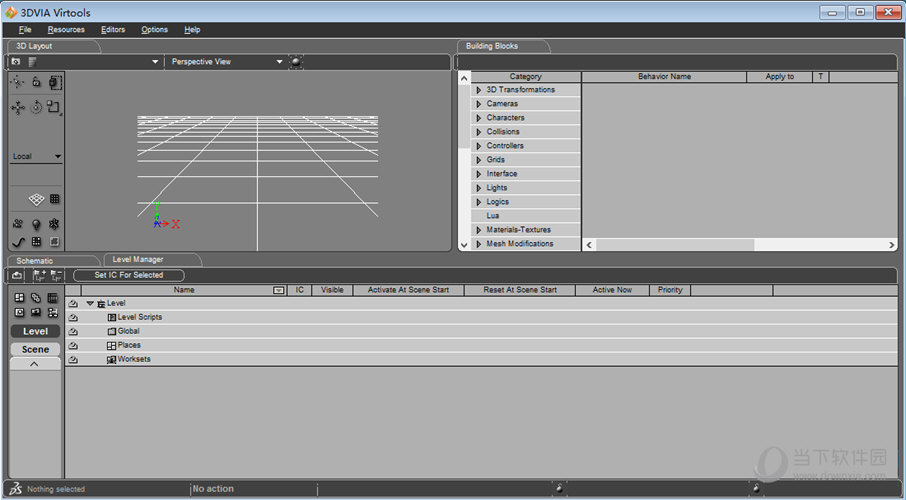
Task: Click the bottom-right material icon in creation tools
Action: coord(54,242)
